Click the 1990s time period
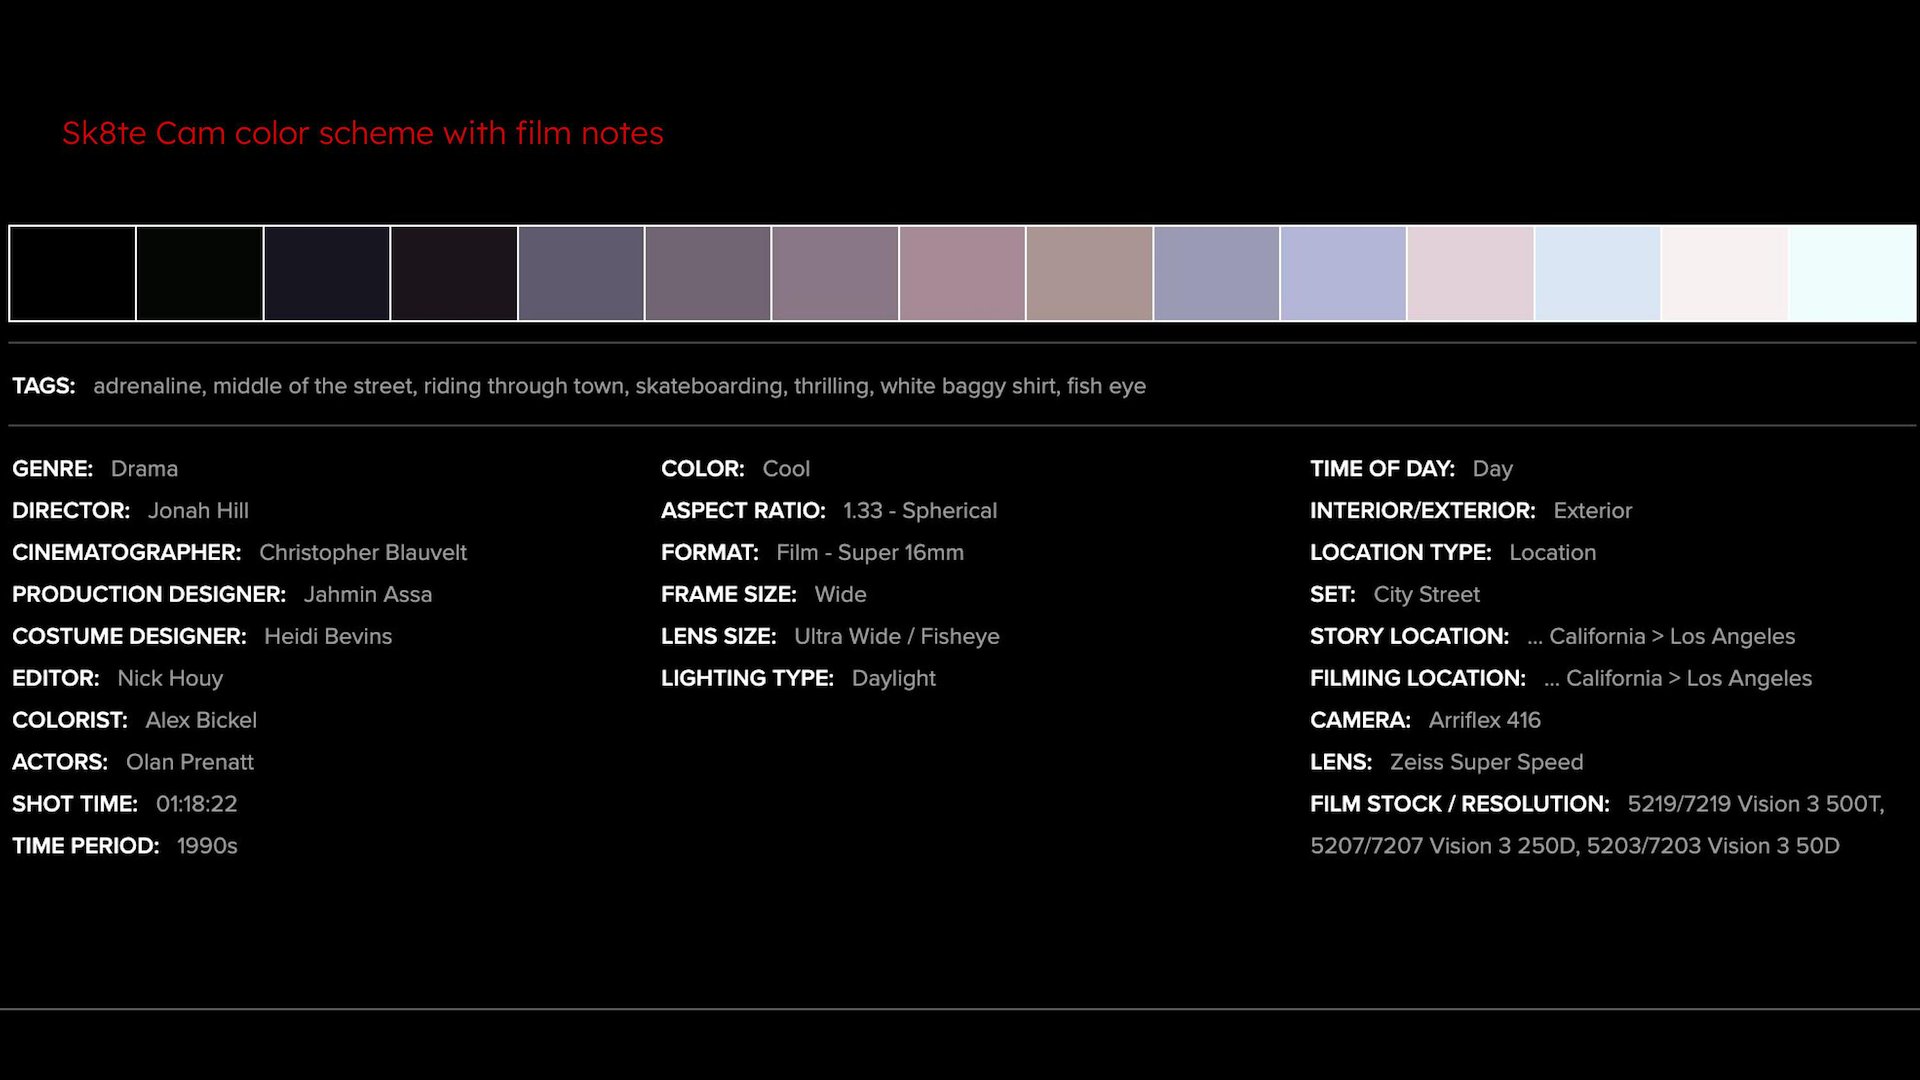This screenshot has height=1080, width=1920. tap(207, 846)
